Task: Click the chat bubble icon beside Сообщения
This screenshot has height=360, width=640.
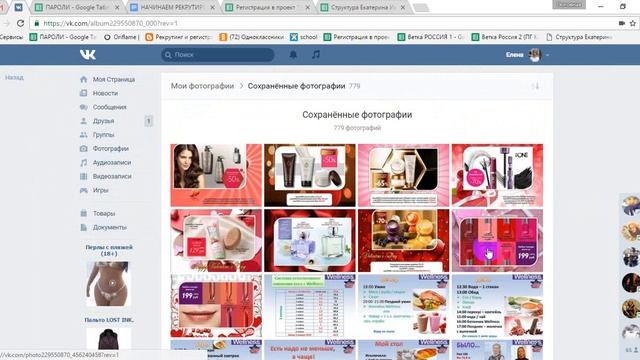Action: pos(84,107)
